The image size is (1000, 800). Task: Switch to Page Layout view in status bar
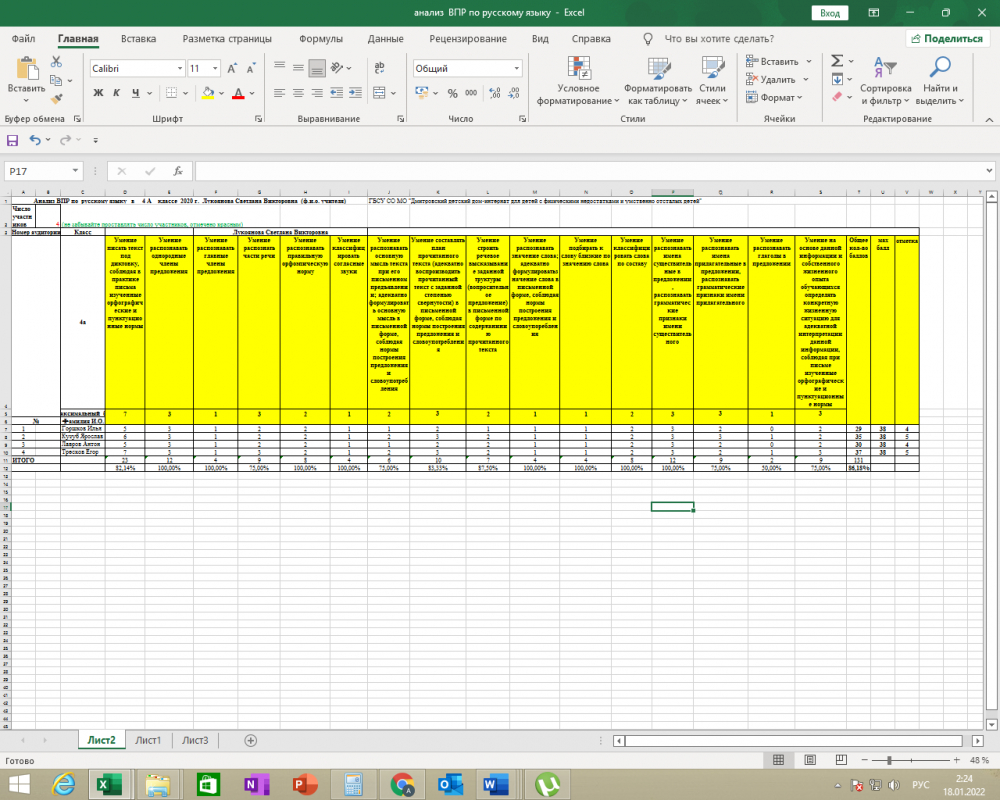point(810,760)
